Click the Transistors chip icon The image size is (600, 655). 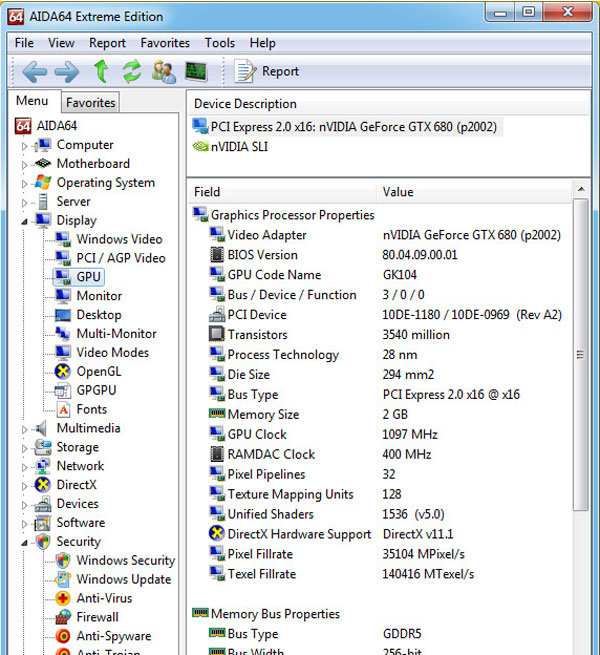pos(216,334)
